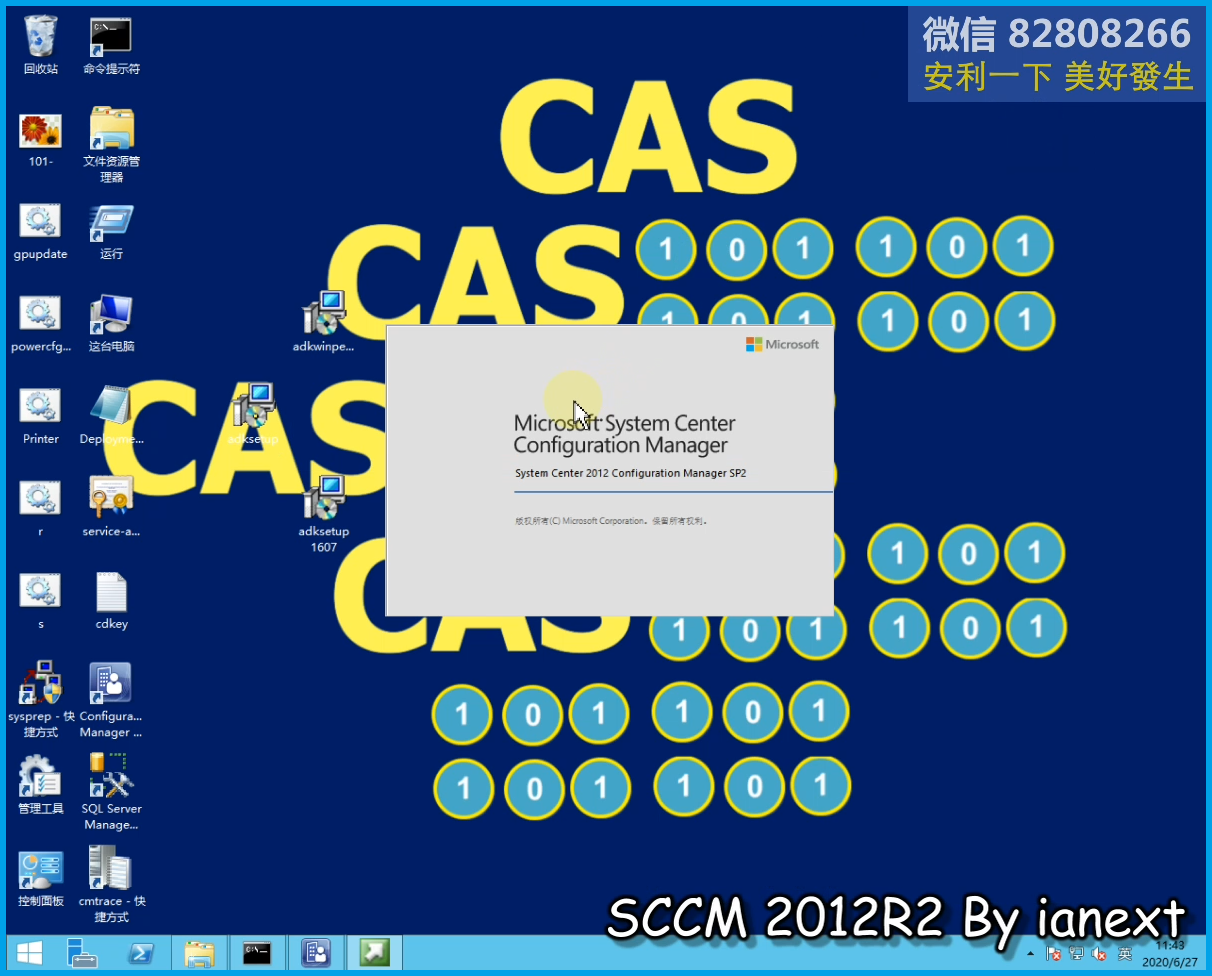
Task: Click the 运行 (Run) desktop shortcut
Action: [x=111, y=231]
